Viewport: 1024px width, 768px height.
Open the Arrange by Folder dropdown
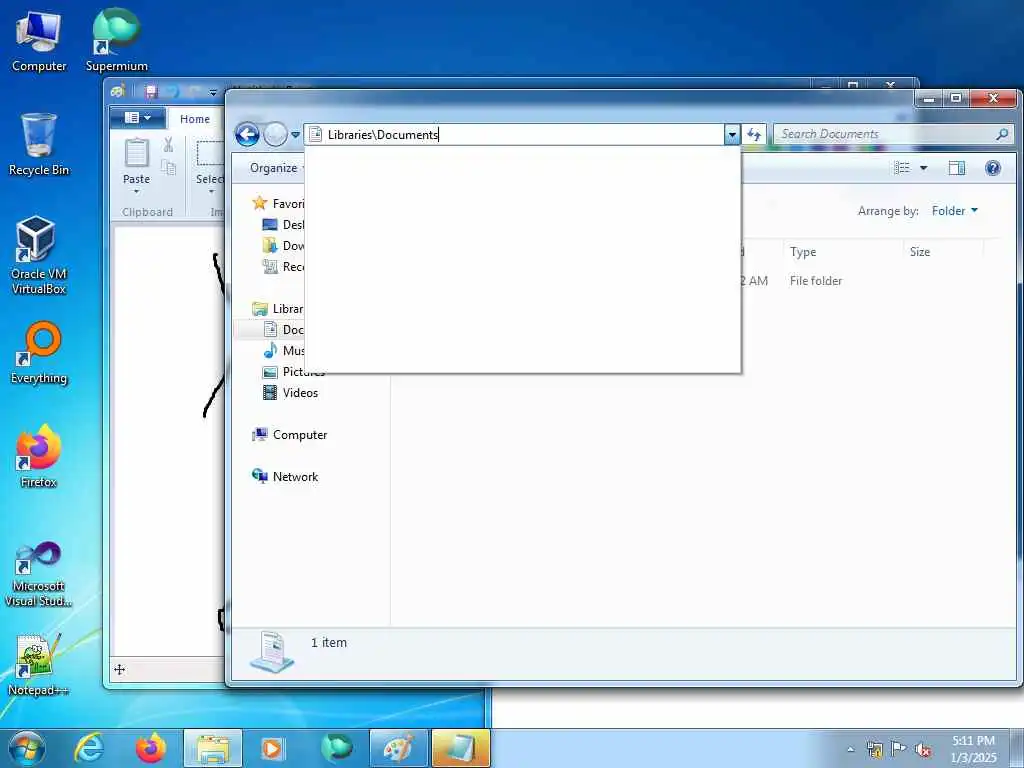(955, 210)
